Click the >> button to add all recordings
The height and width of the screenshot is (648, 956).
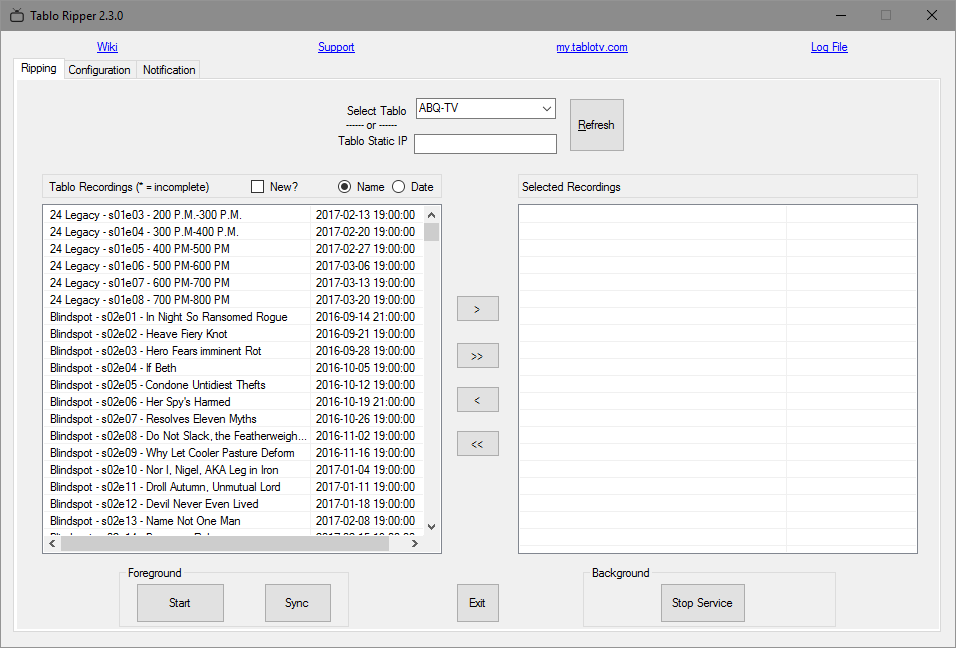pos(477,355)
